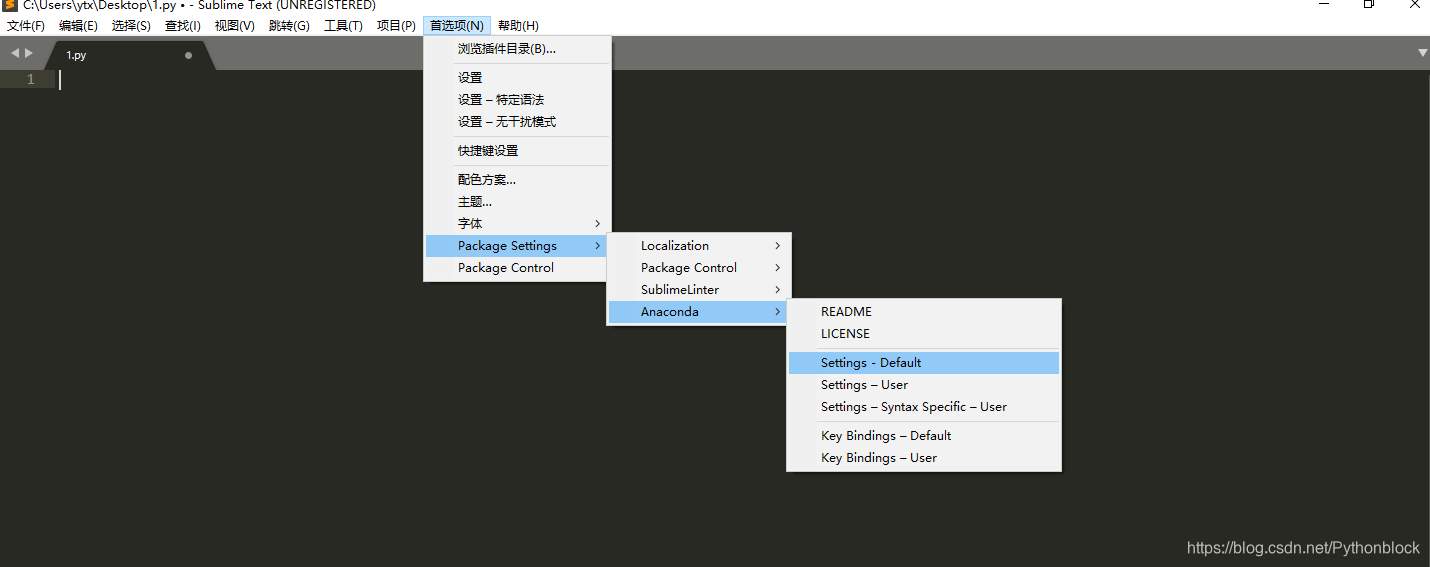The width and height of the screenshot is (1430, 567).
Task: Expand the Localization submenu
Action: tap(699, 245)
